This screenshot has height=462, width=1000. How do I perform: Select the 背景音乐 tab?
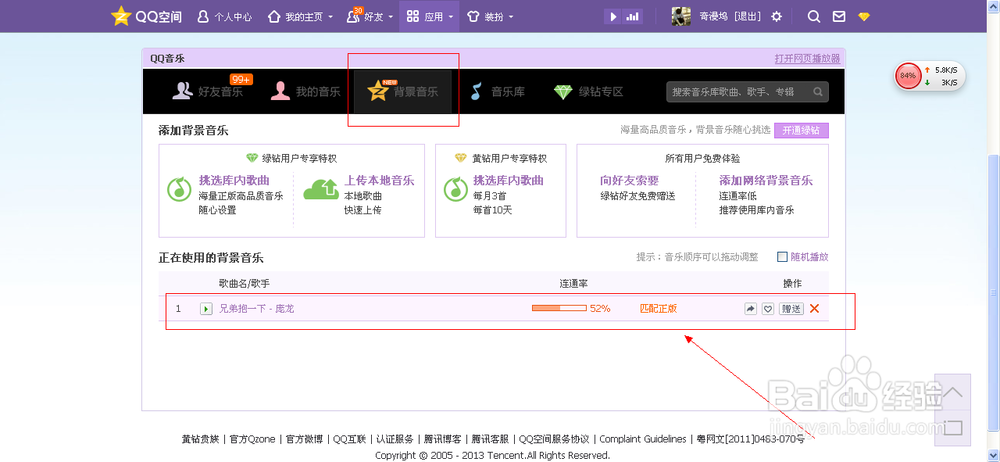pos(403,91)
